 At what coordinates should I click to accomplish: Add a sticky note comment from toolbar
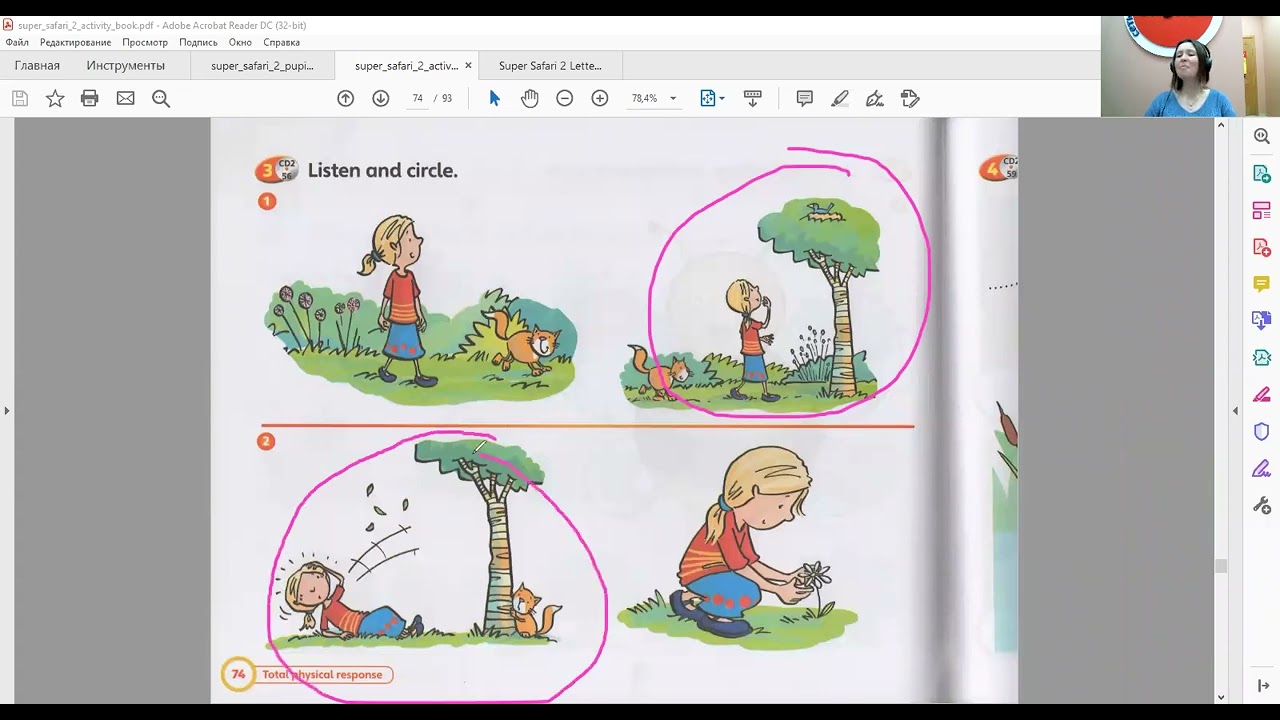pyautogui.click(x=804, y=98)
